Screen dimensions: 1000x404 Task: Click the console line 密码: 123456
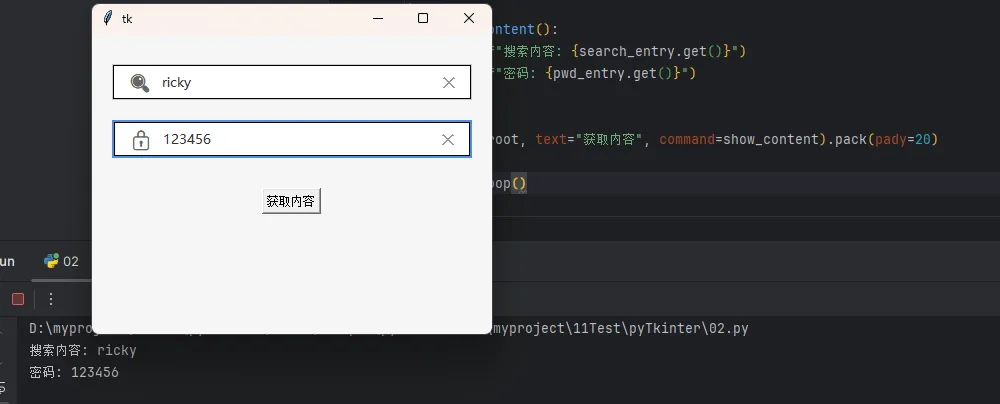point(74,372)
